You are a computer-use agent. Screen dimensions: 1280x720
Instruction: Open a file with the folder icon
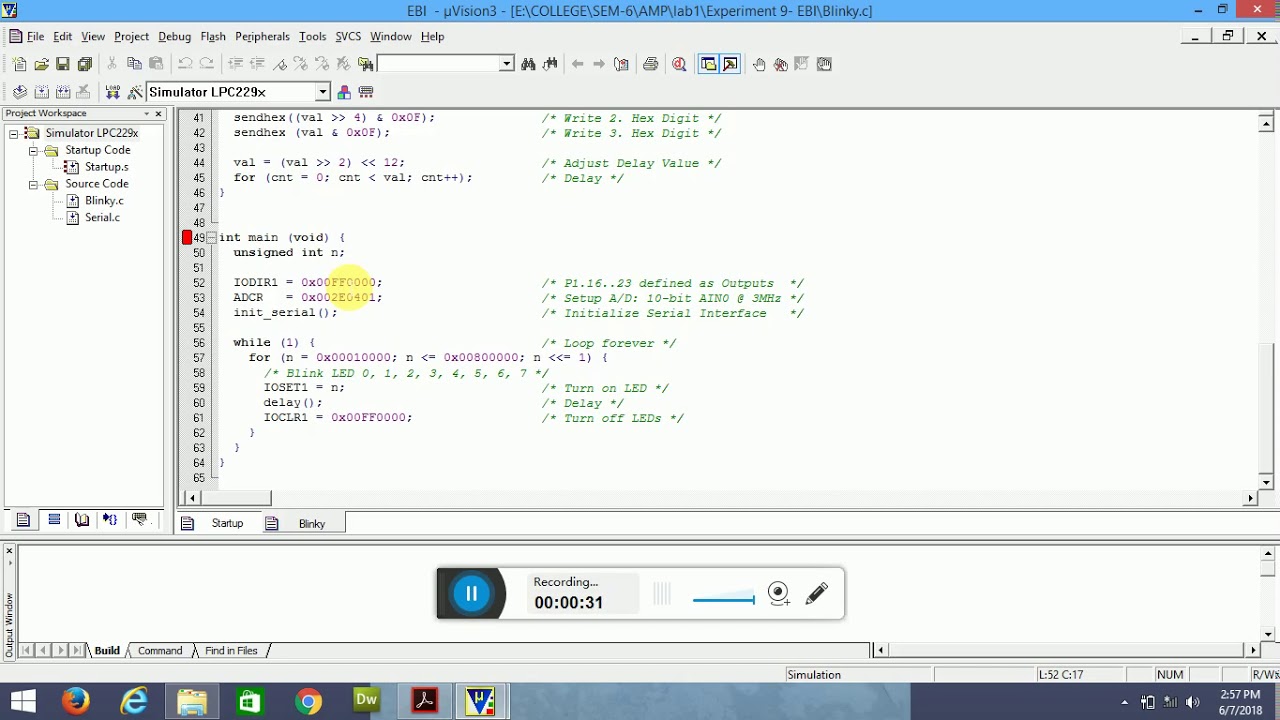(41, 64)
